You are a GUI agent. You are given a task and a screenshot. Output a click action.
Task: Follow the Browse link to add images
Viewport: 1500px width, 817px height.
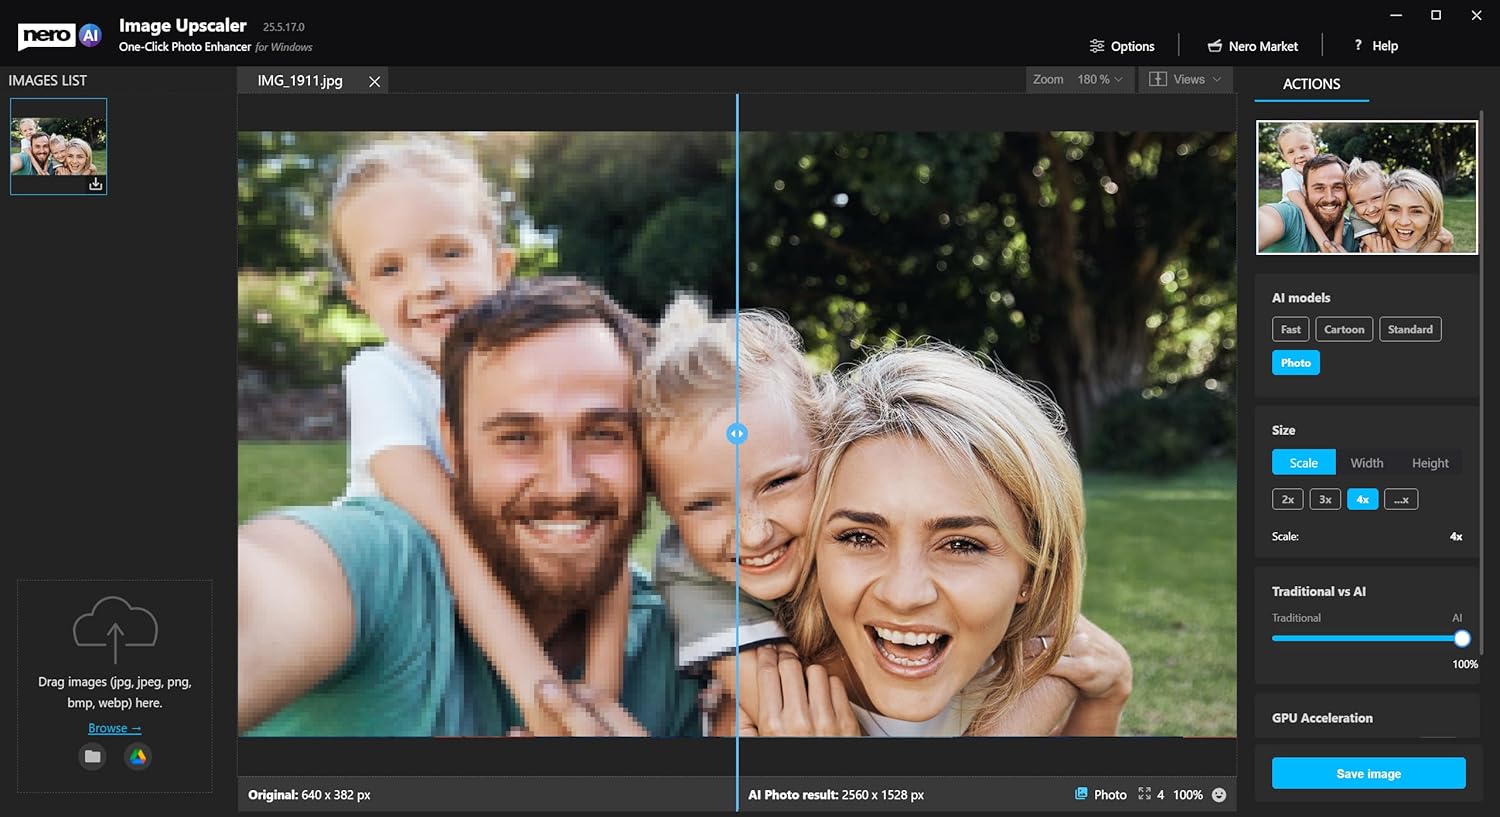114,727
